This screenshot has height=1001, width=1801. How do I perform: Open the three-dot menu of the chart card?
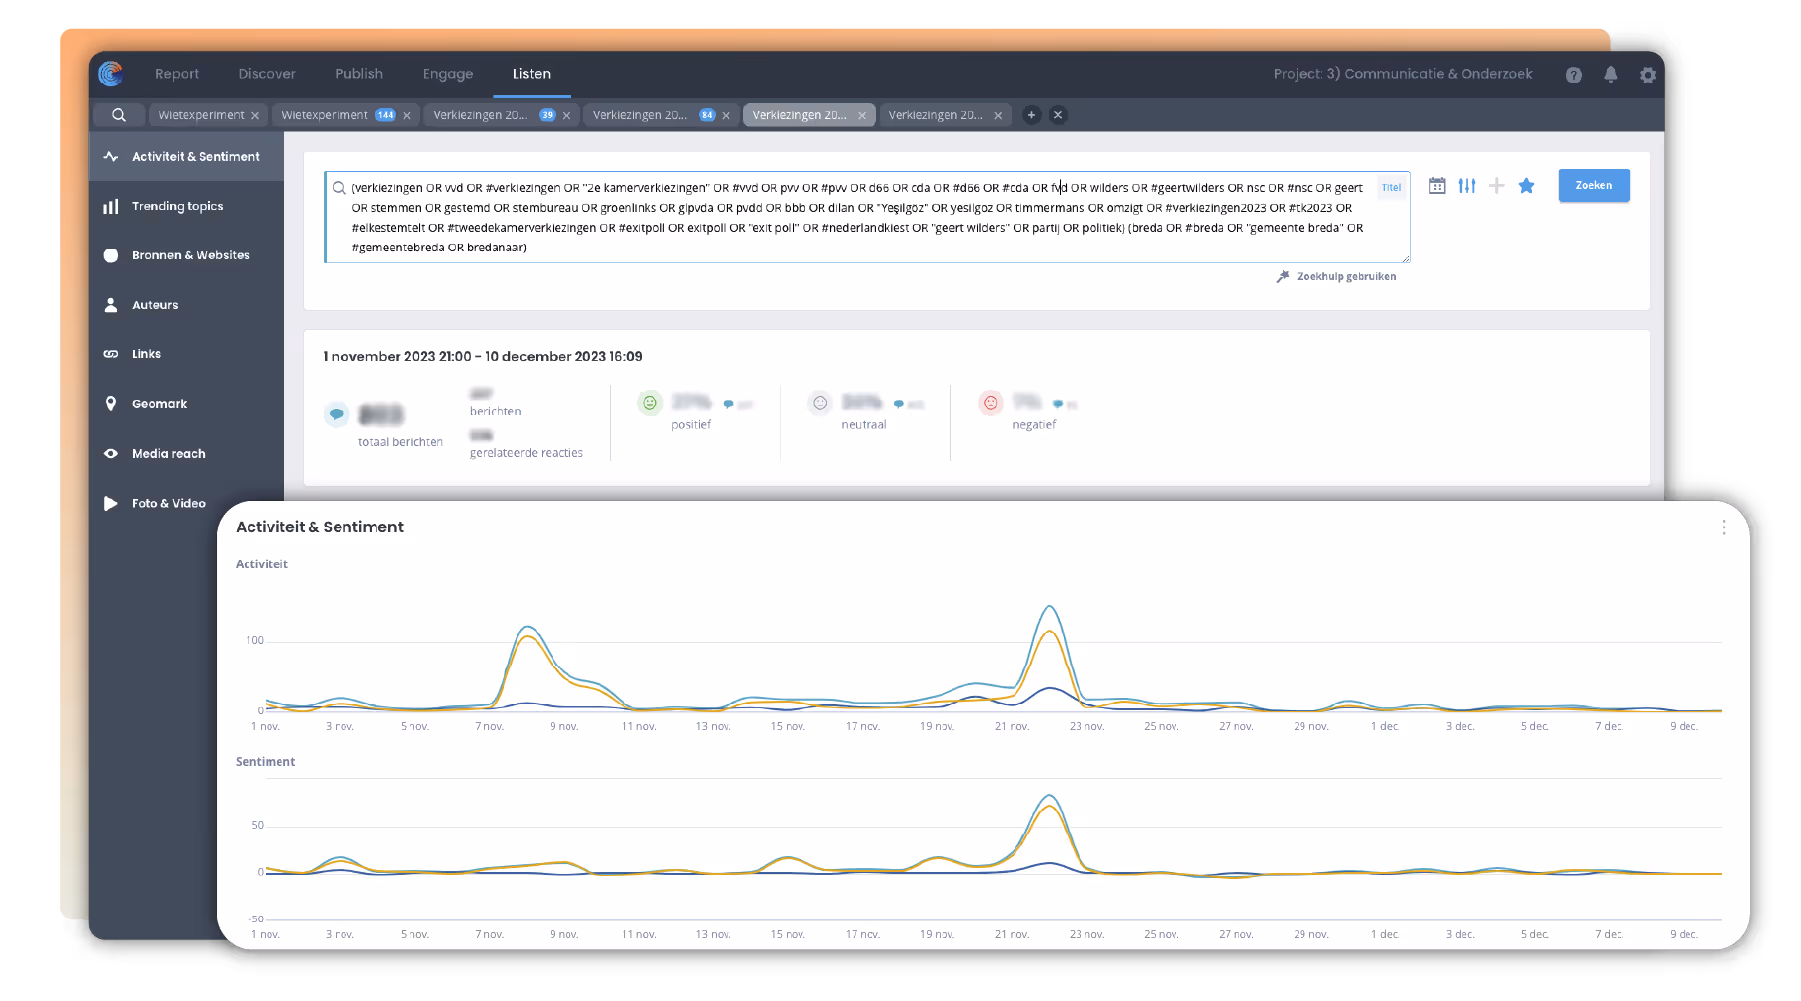[1724, 527]
